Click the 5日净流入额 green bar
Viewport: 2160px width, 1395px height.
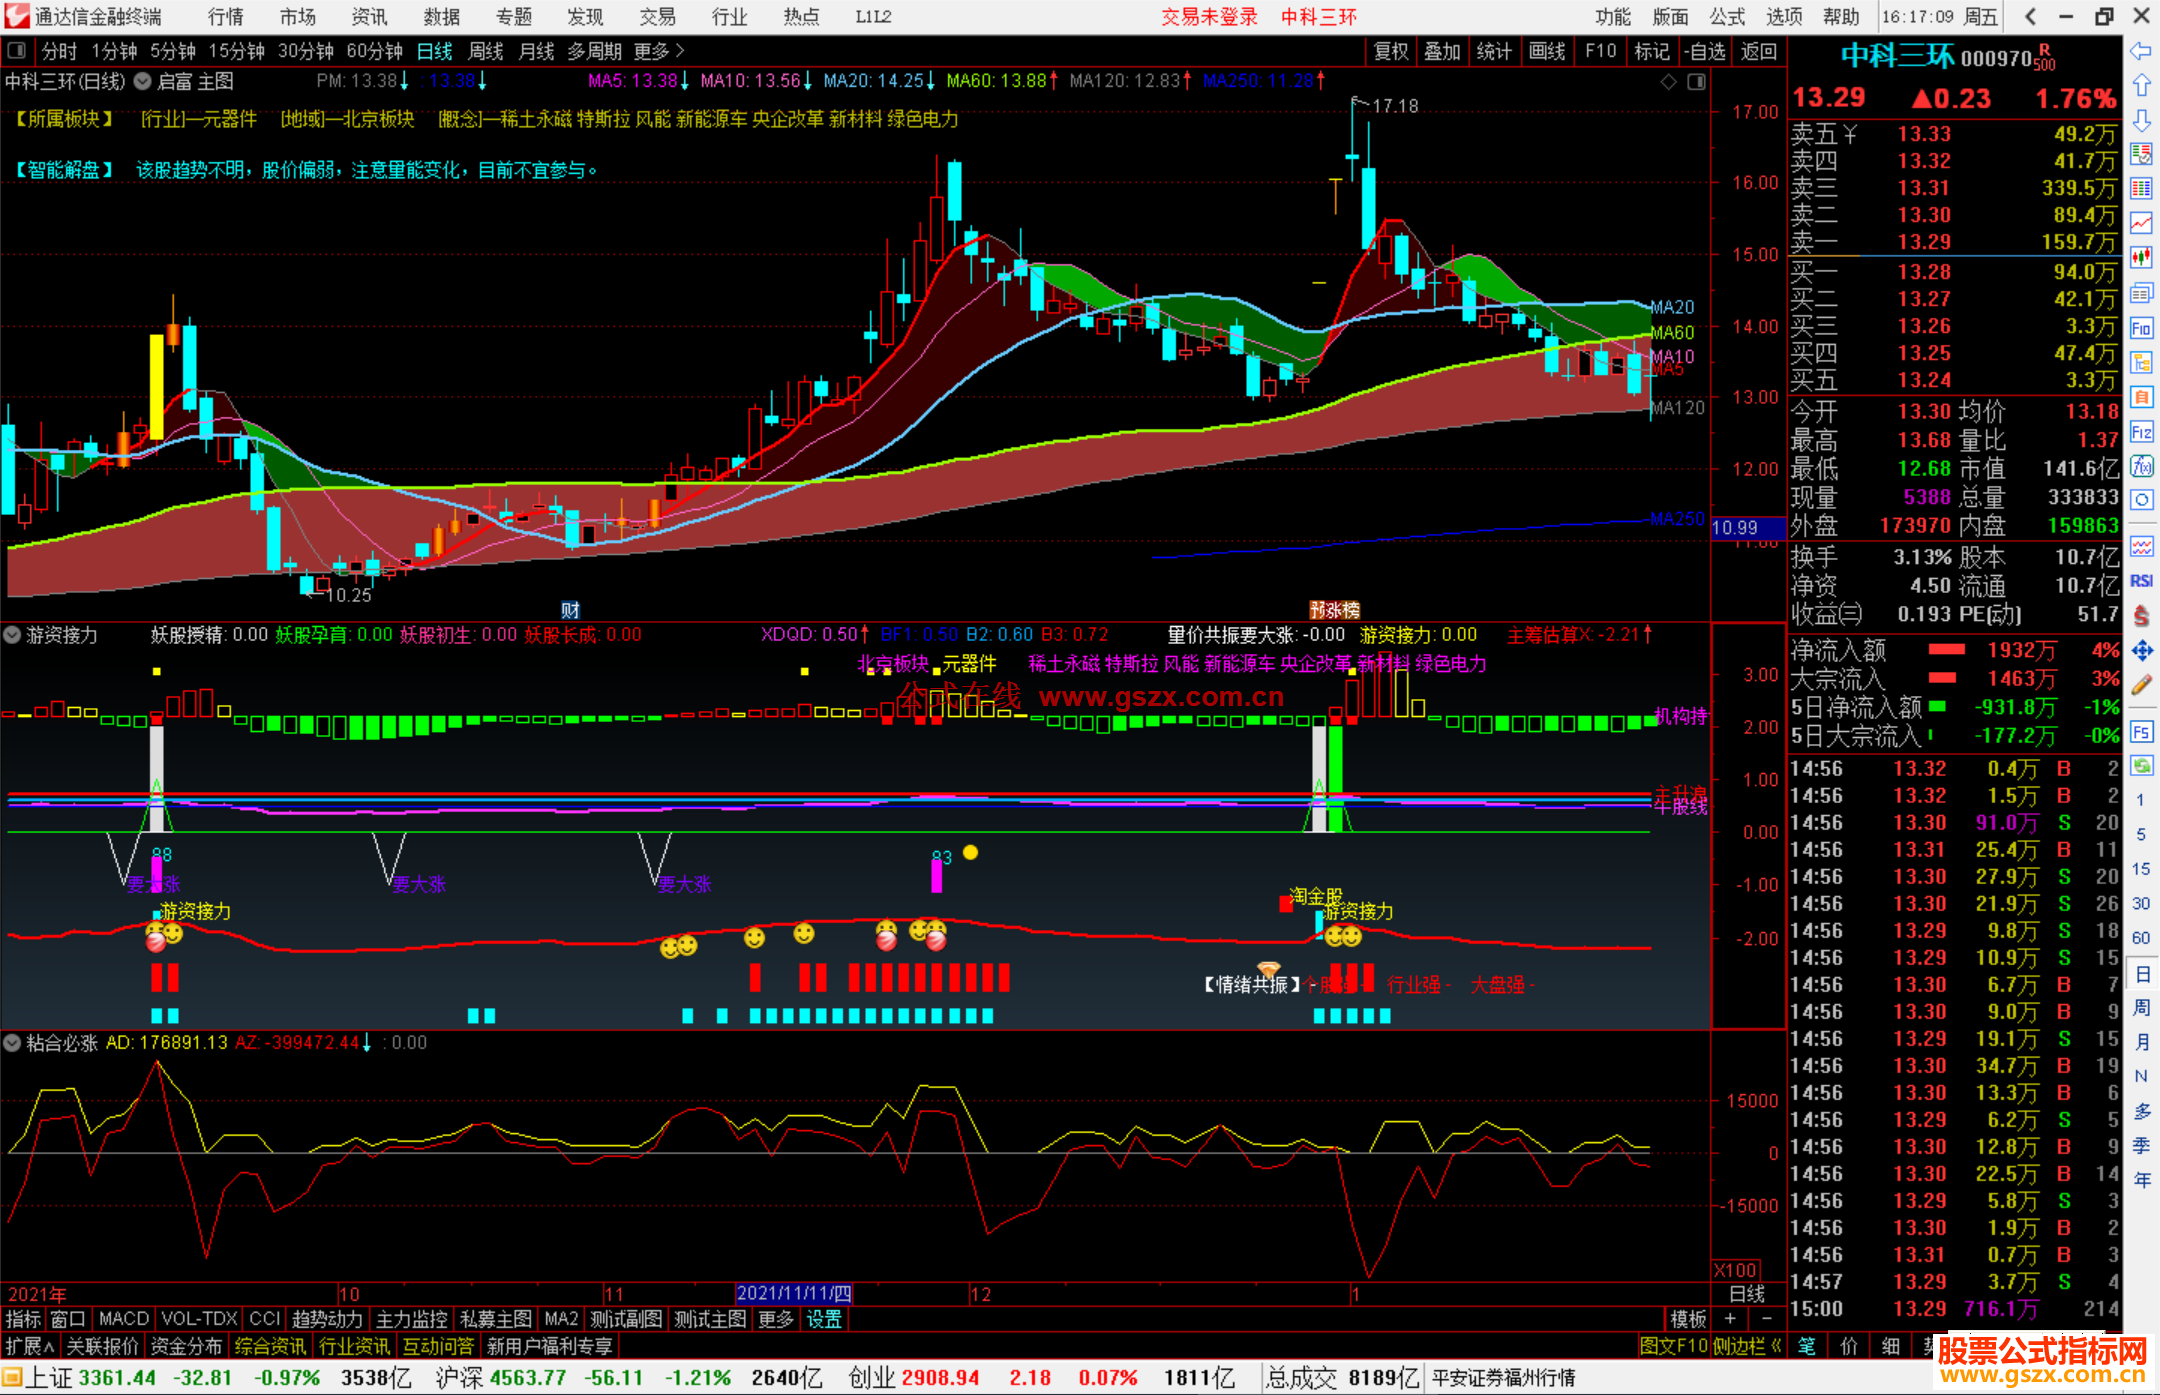pyautogui.click(x=1937, y=707)
